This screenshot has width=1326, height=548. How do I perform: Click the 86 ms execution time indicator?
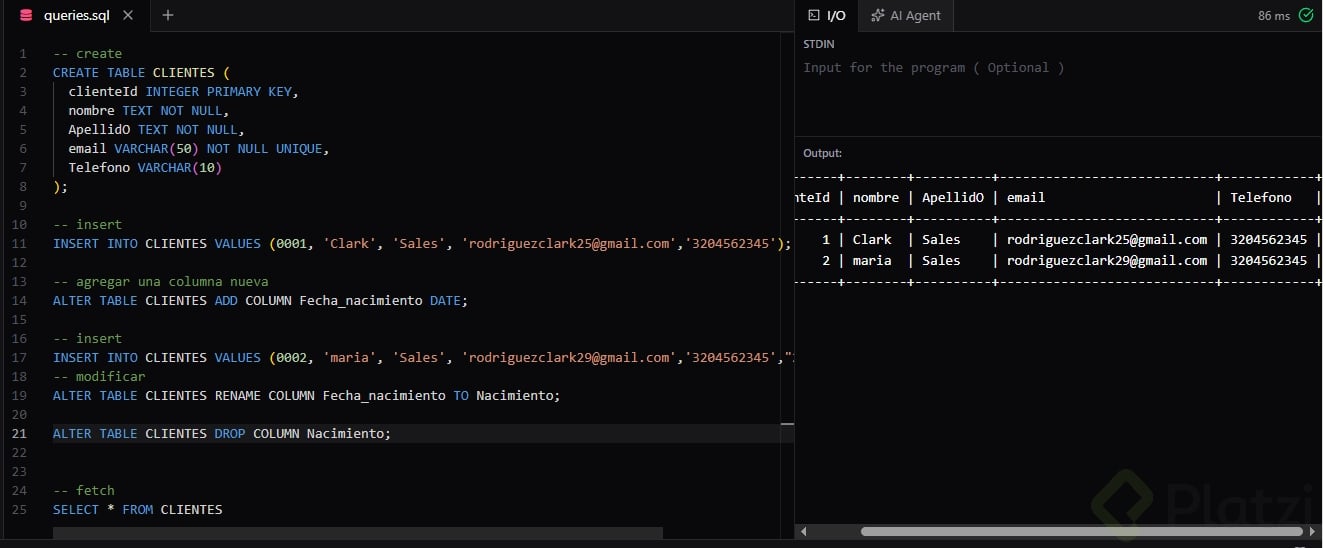(1274, 16)
